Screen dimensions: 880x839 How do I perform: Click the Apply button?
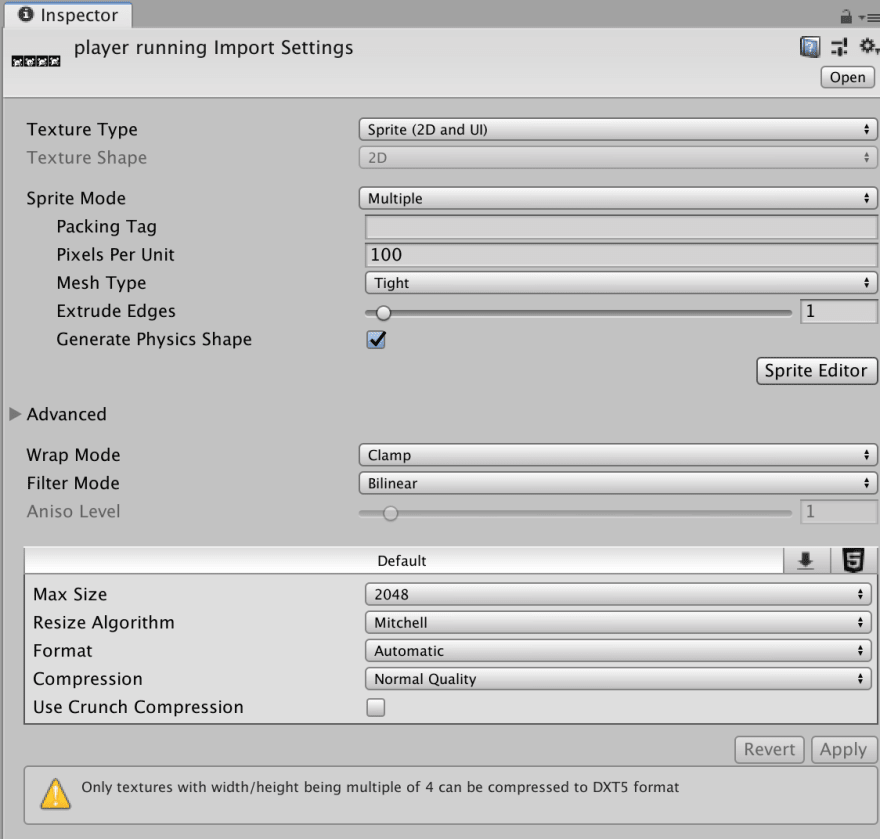844,749
